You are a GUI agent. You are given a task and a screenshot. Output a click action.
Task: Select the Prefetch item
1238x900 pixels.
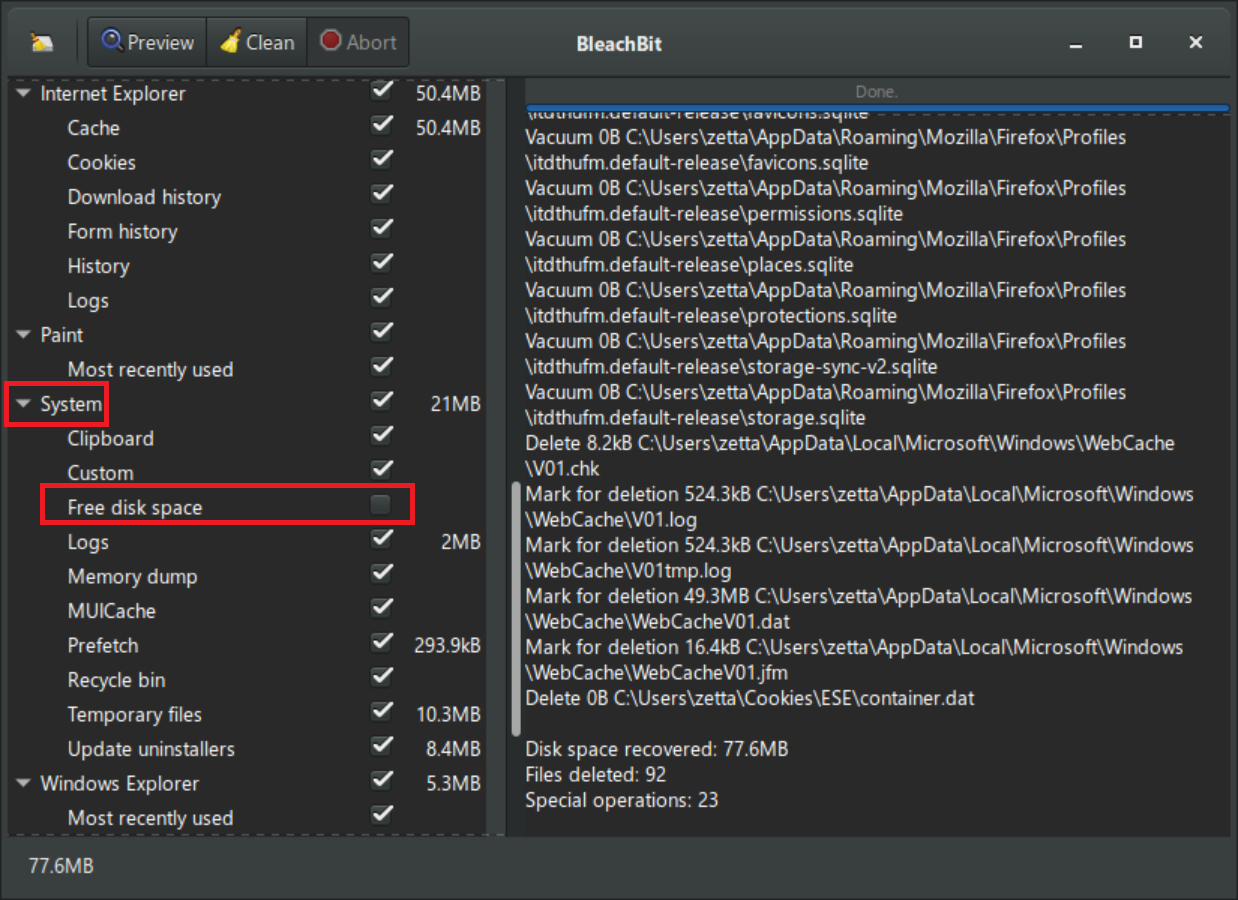(x=103, y=646)
